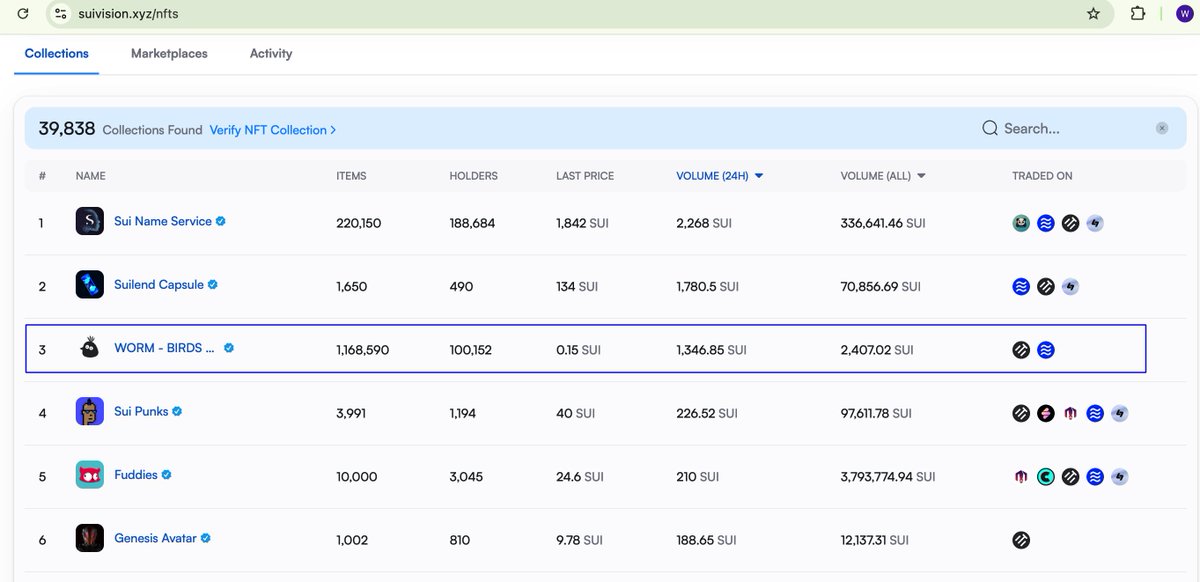Select the Tradeport icon on the Suilend Capsule row
This screenshot has width=1200, height=582.
click(x=1045, y=285)
